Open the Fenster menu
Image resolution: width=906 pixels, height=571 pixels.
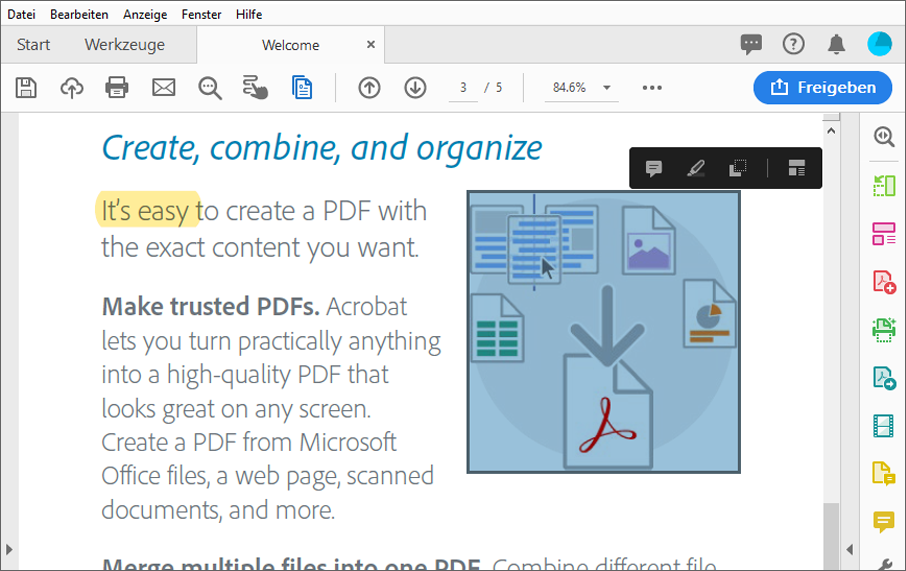[x=201, y=14]
